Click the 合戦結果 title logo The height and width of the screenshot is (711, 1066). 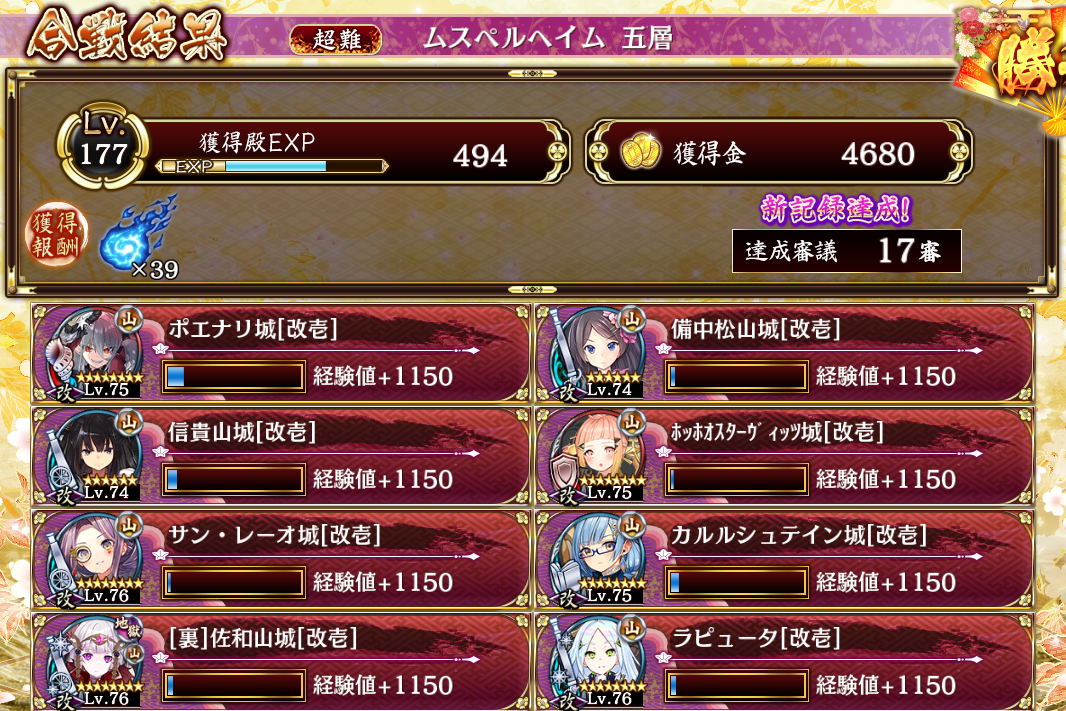tap(127, 34)
